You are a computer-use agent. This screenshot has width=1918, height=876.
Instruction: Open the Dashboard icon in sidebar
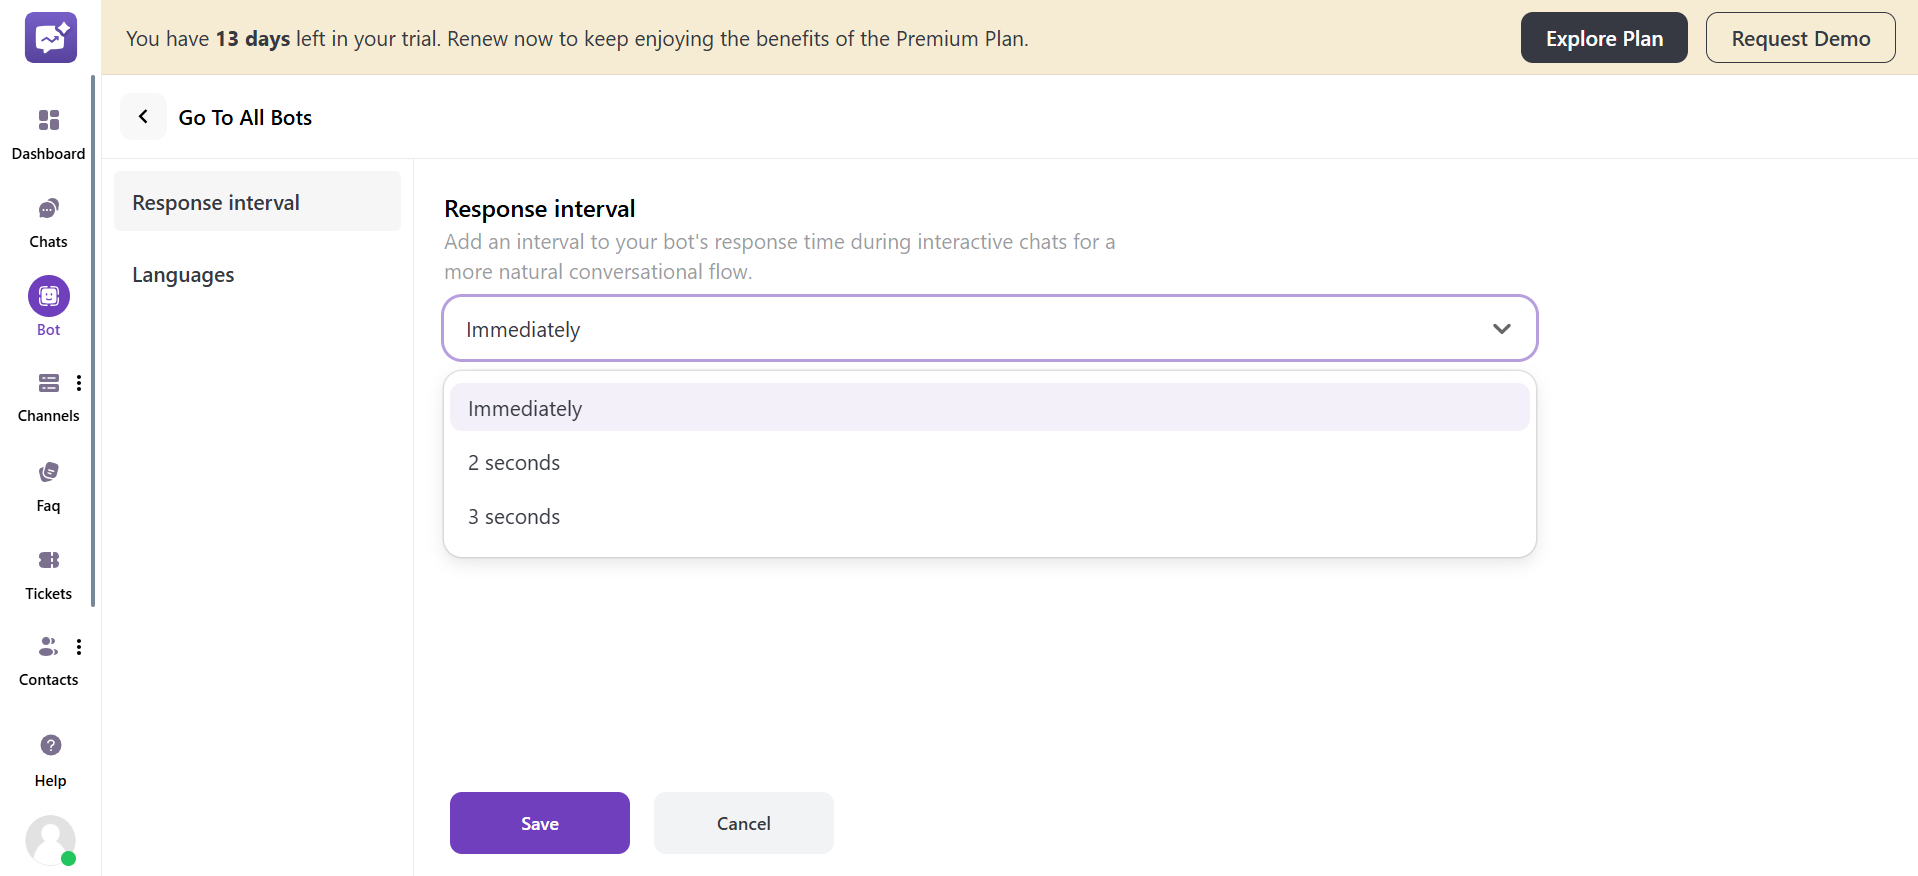[48, 121]
